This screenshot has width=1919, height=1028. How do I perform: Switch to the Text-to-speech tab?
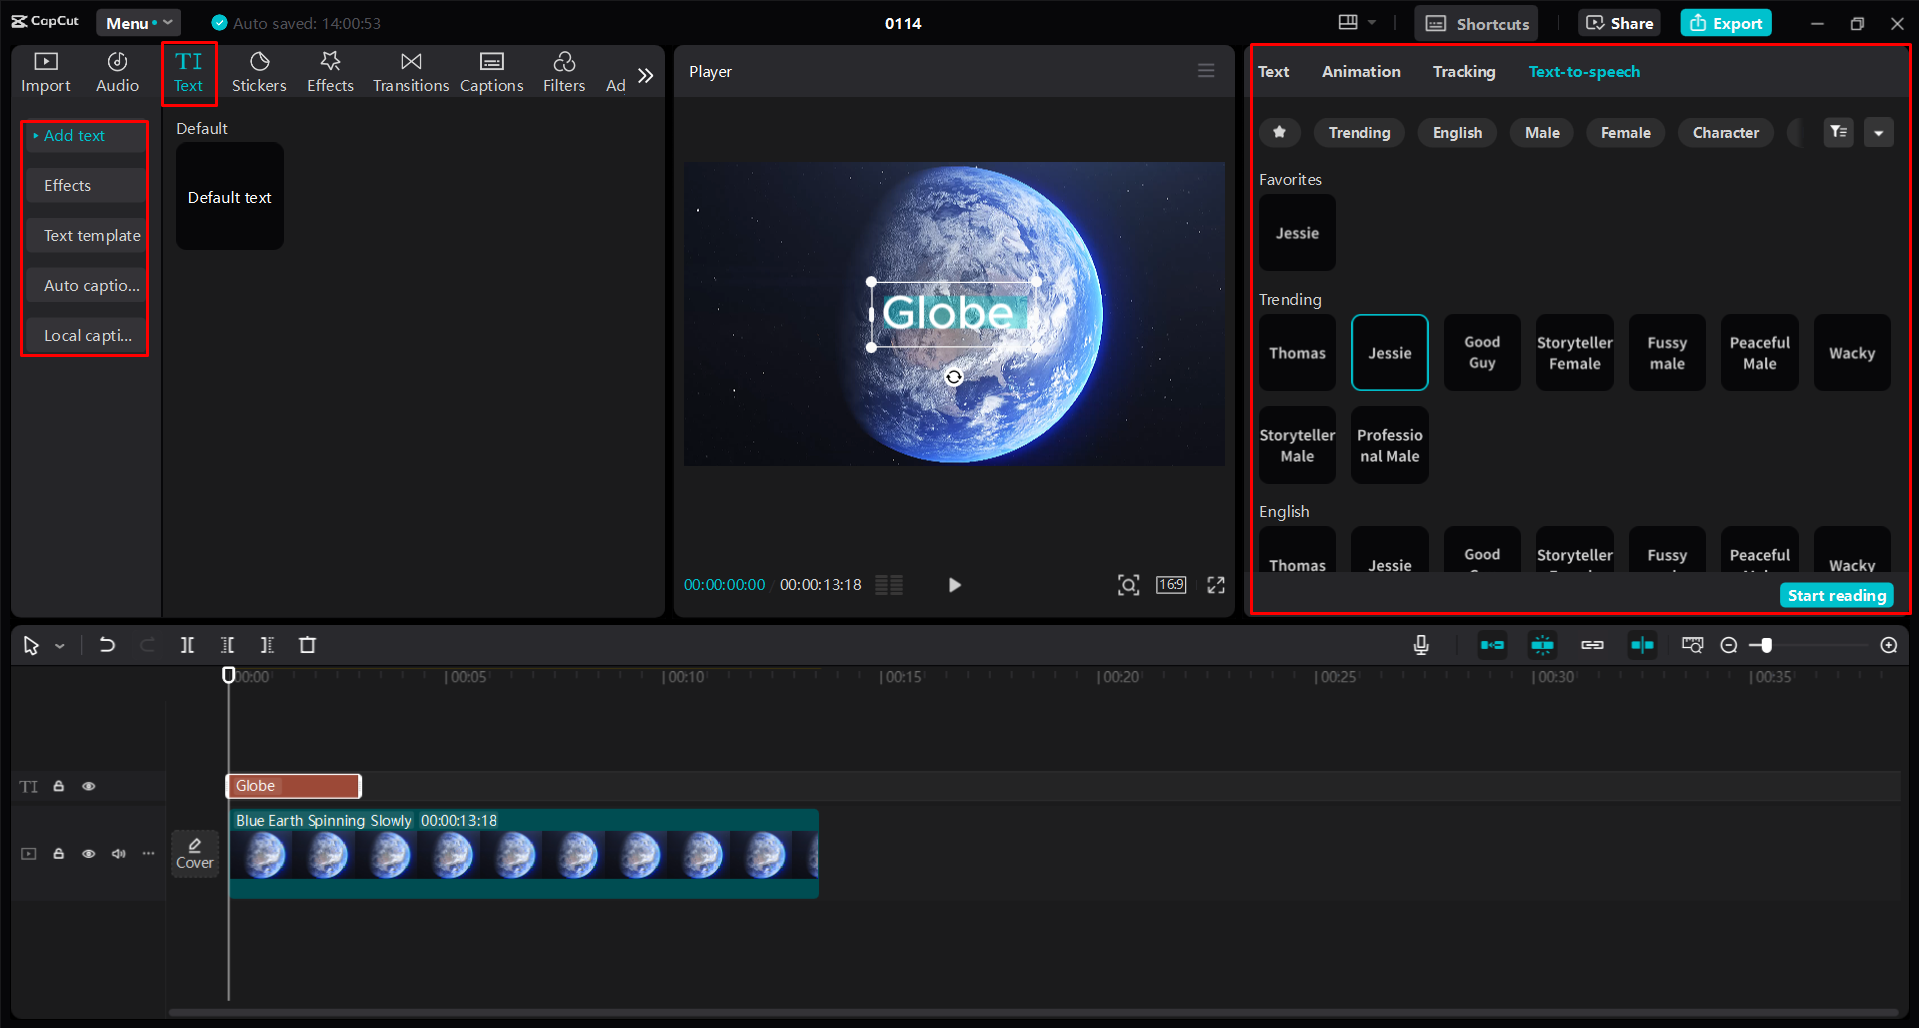[1583, 71]
